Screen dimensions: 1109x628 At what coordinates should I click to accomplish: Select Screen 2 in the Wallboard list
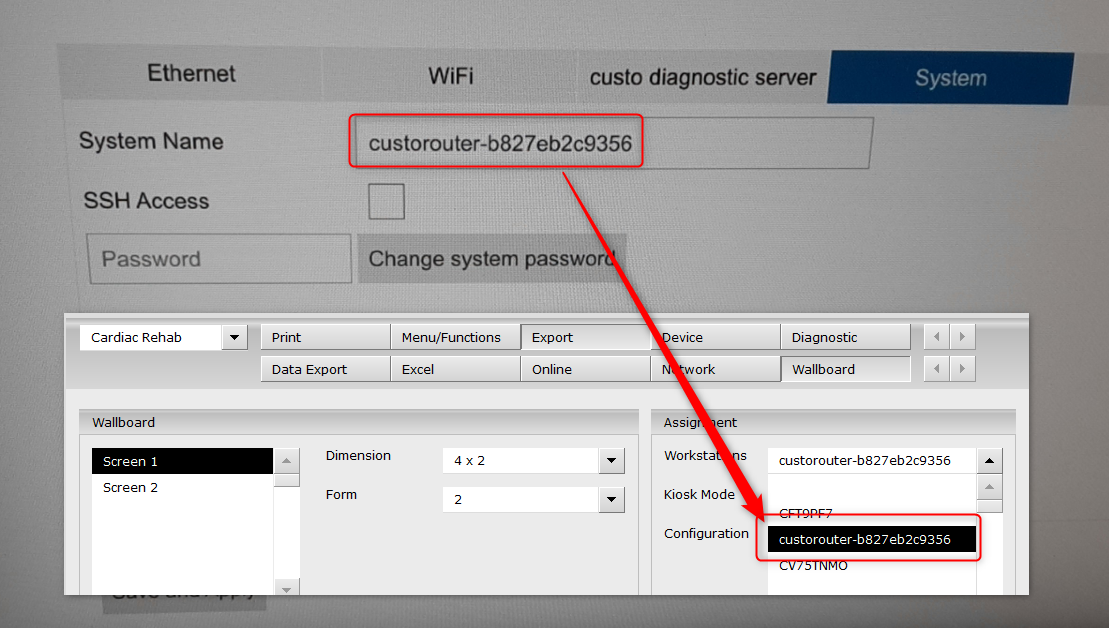(182, 487)
